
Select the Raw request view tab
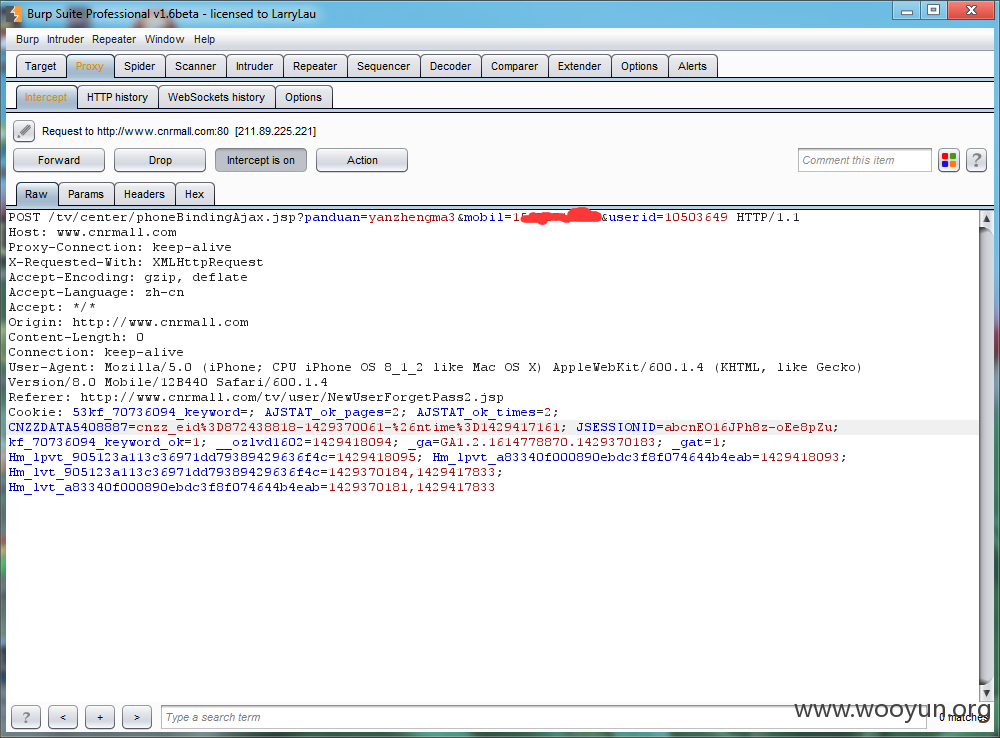tap(36, 194)
